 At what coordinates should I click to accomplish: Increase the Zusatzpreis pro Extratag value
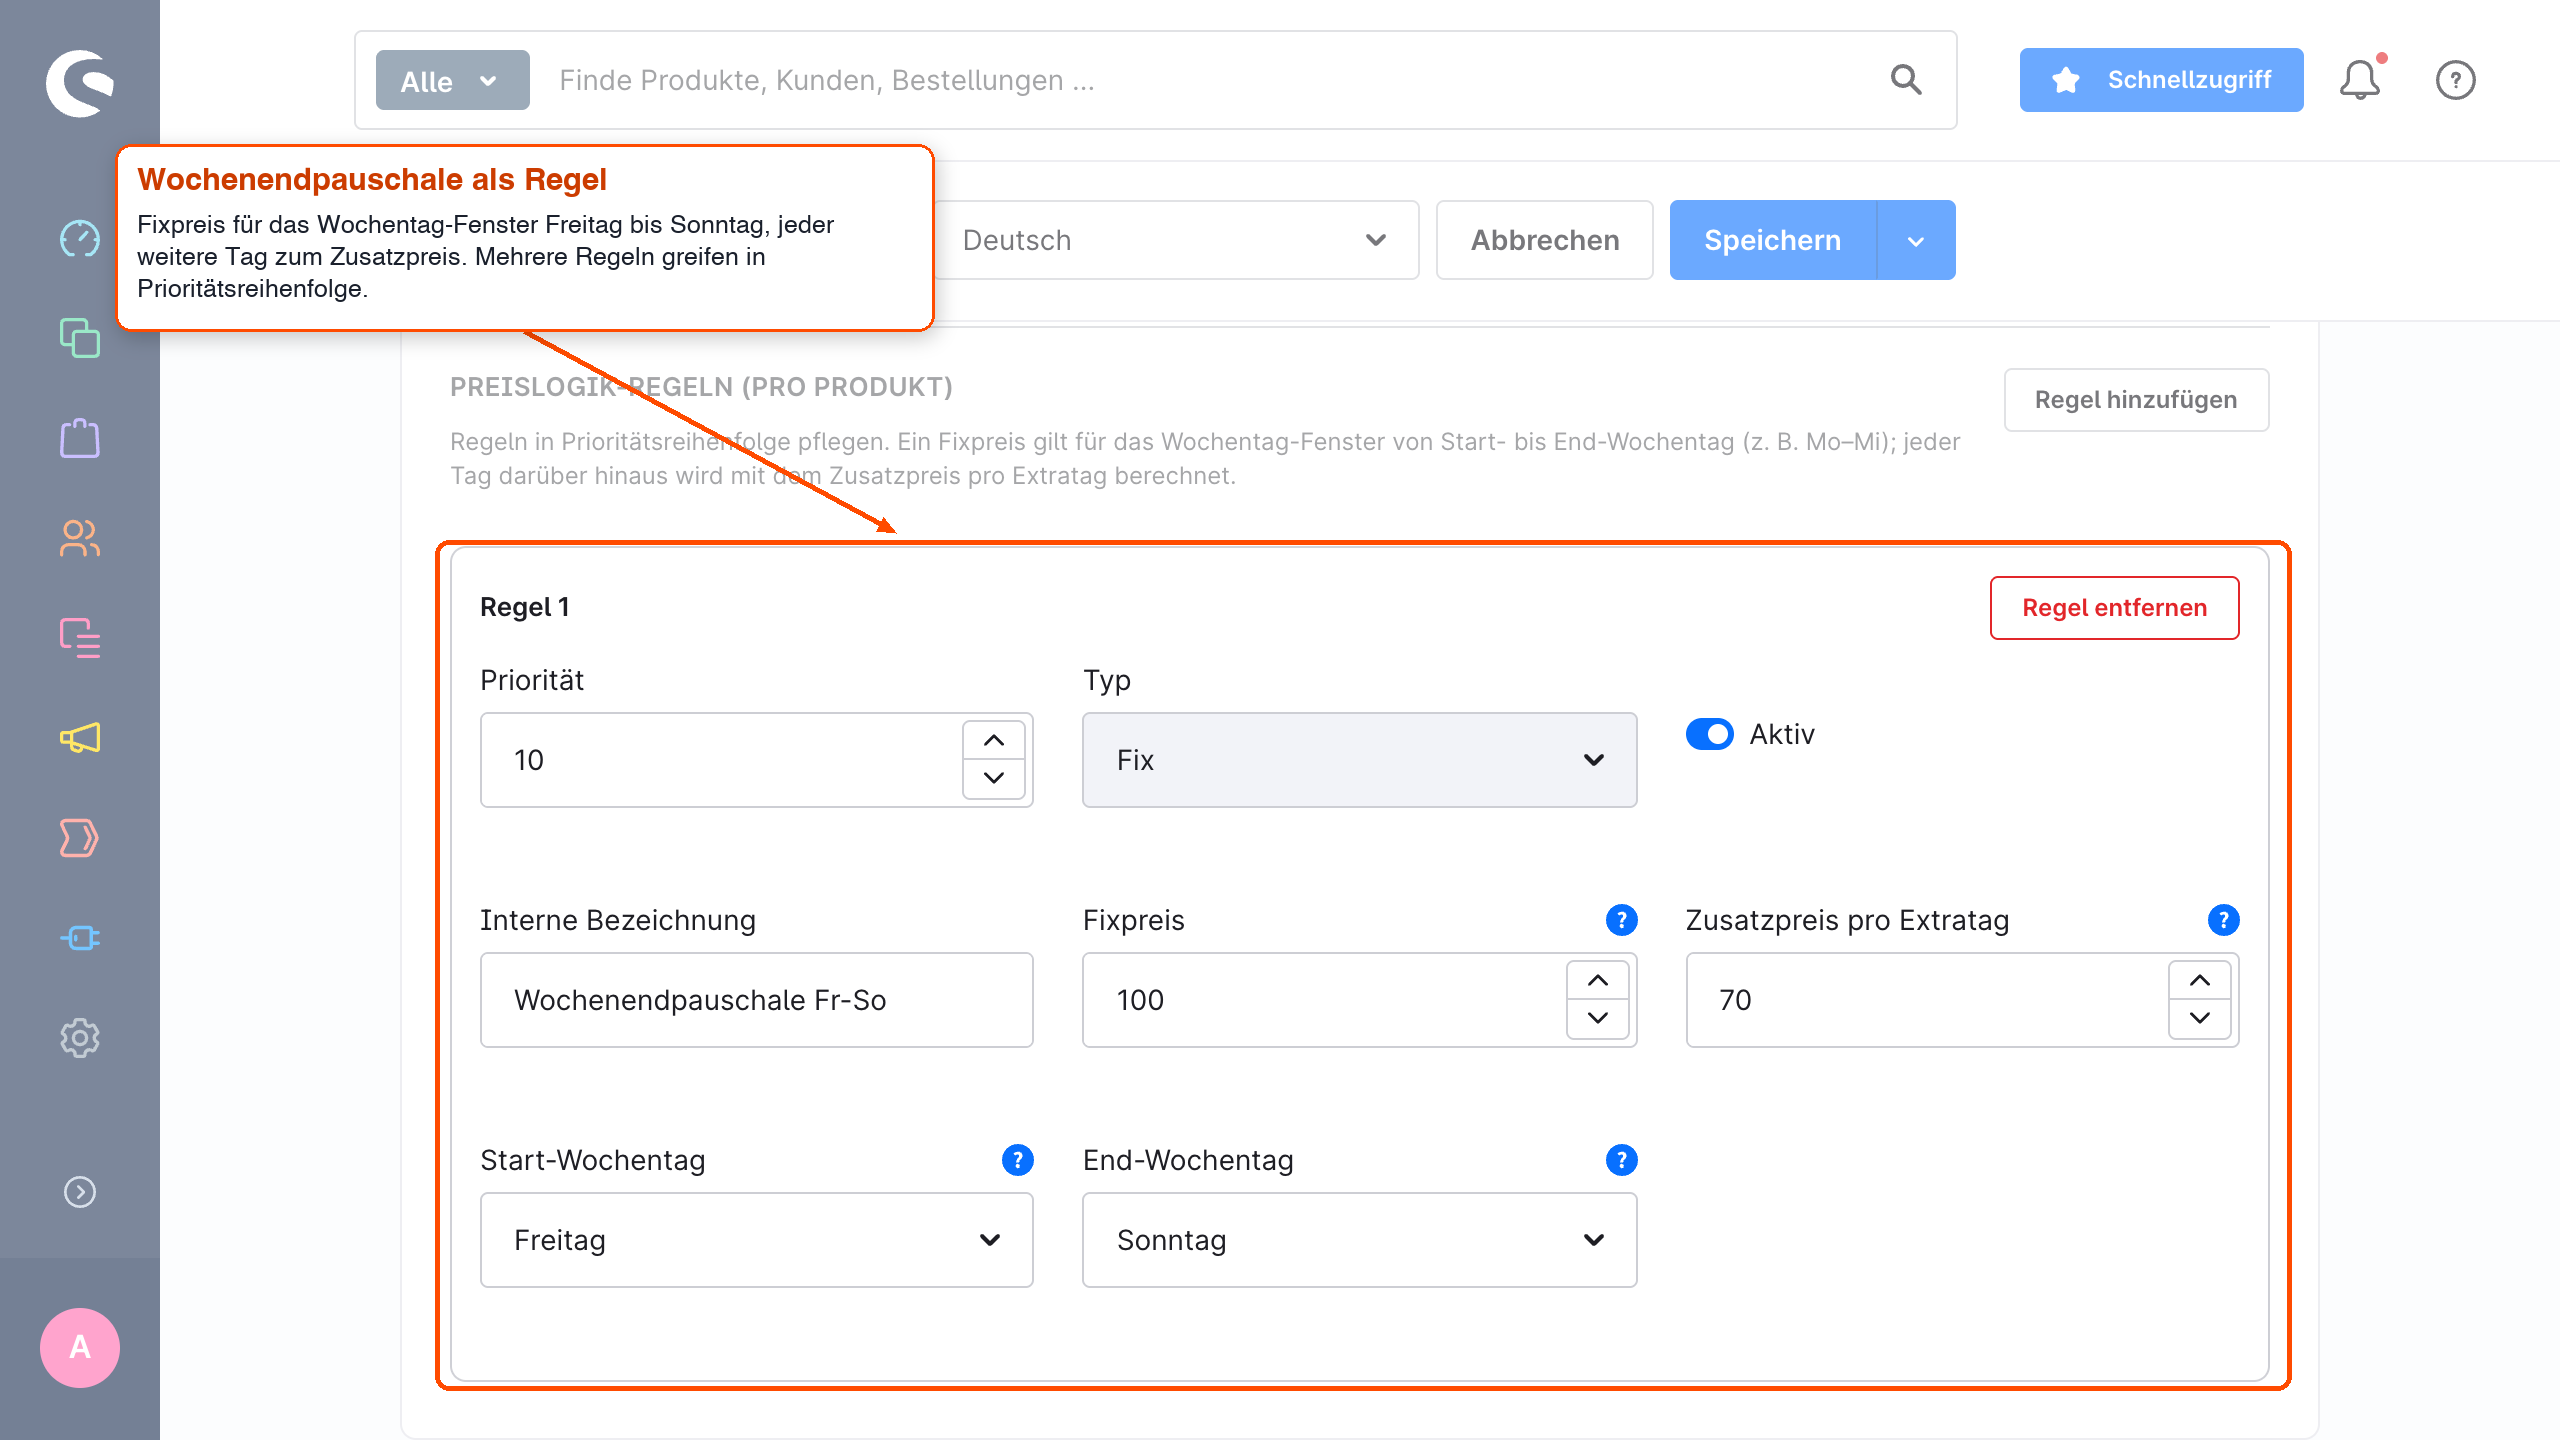click(x=2199, y=981)
